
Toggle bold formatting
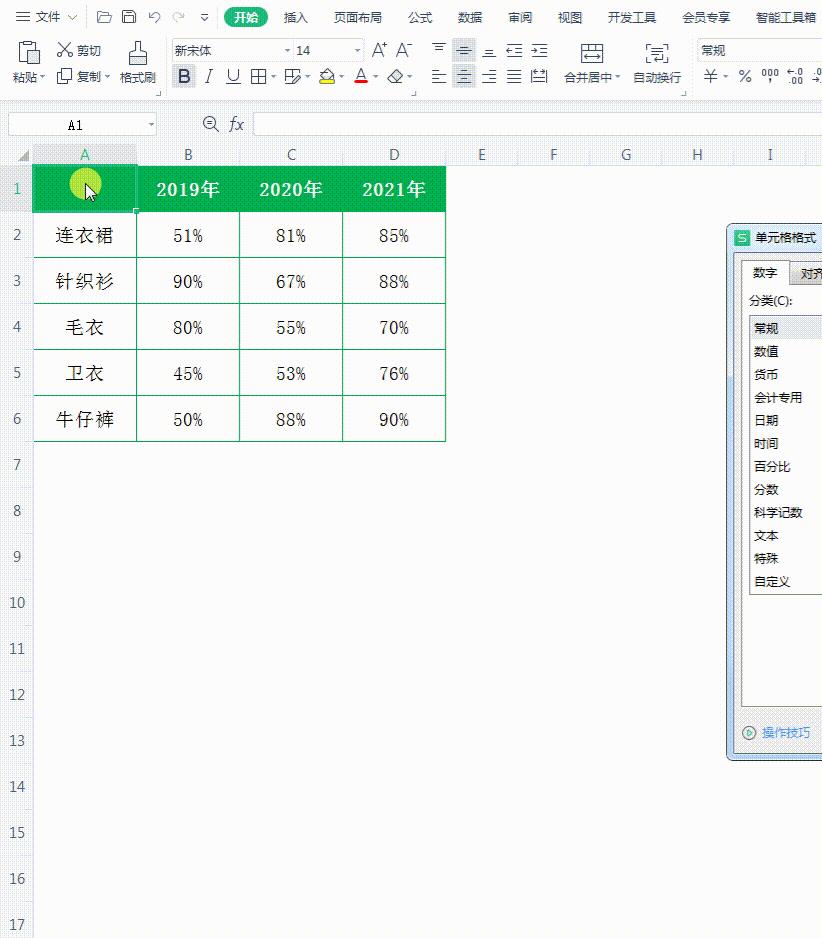pos(183,76)
